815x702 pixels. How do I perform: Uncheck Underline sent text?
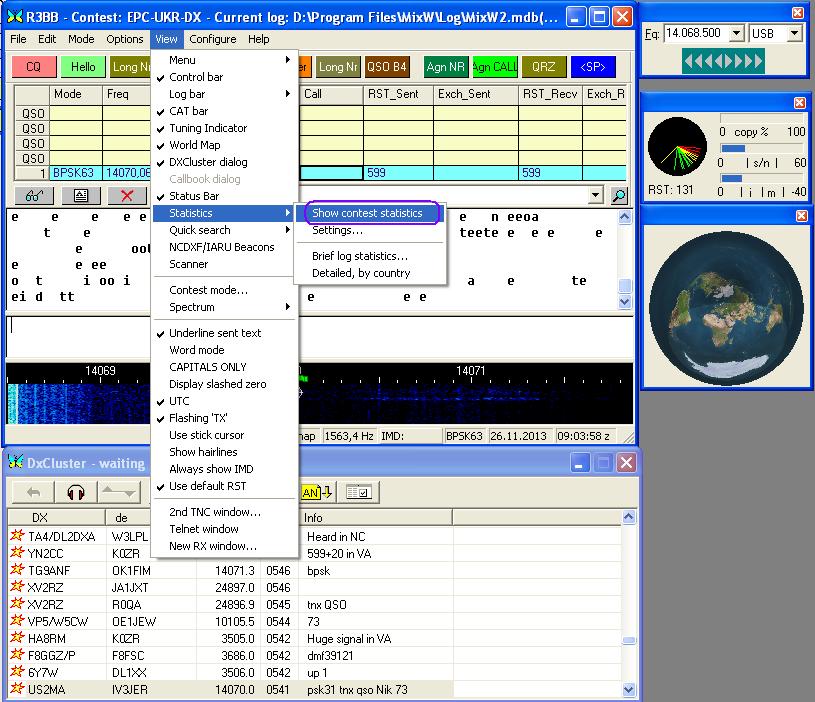[x=214, y=333]
